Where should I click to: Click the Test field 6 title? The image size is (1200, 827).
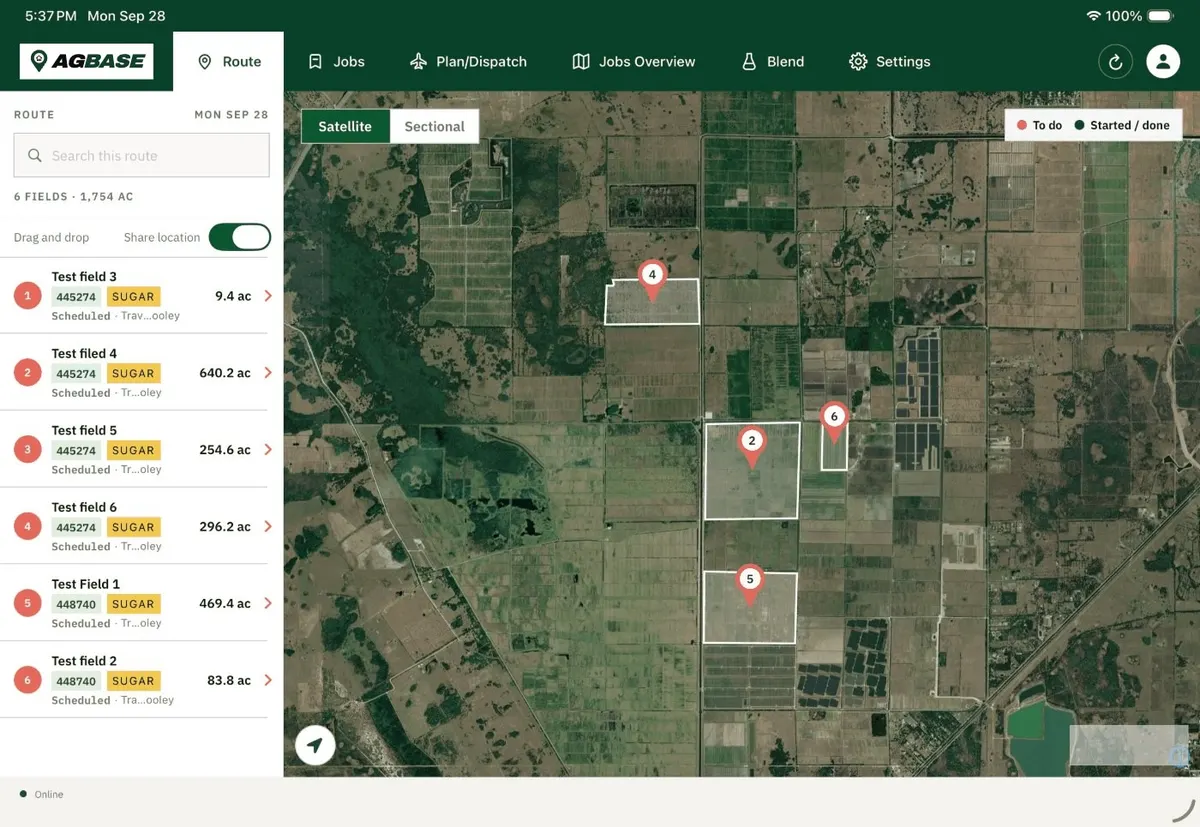click(x=84, y=507)
